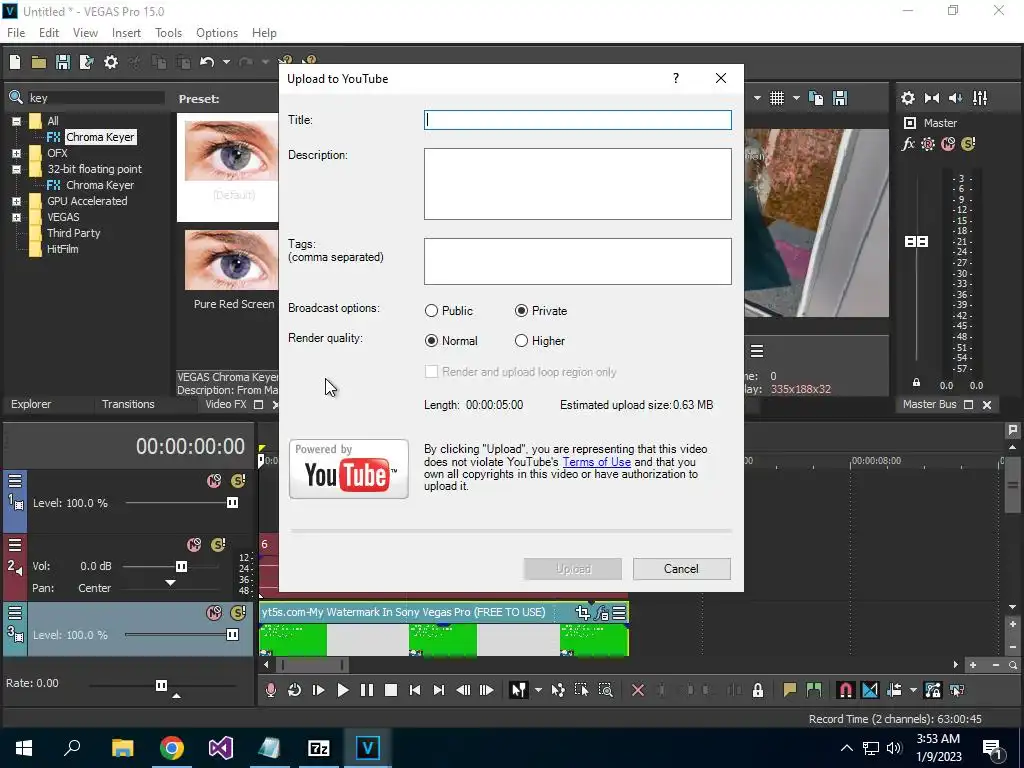This screenshot has height=768, width=1024.
Task: Toggle Automatic Crossfades icon
Action: (x=870, y=690)
